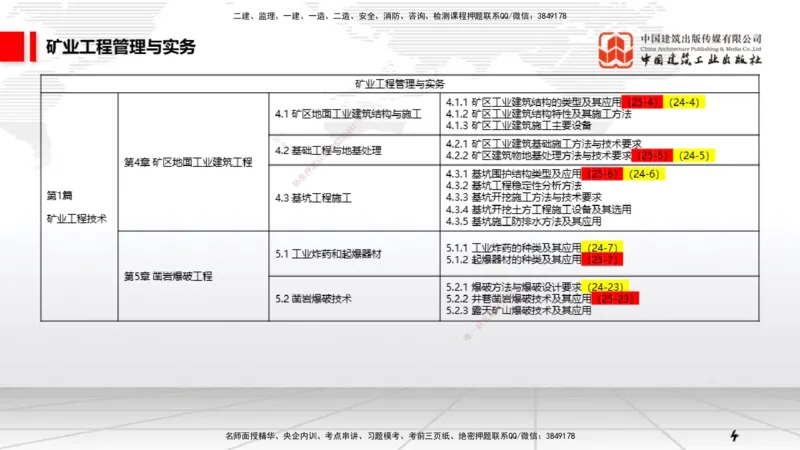Select the 第1篇 cell label
Screen dimensions: 800x450
60,195
